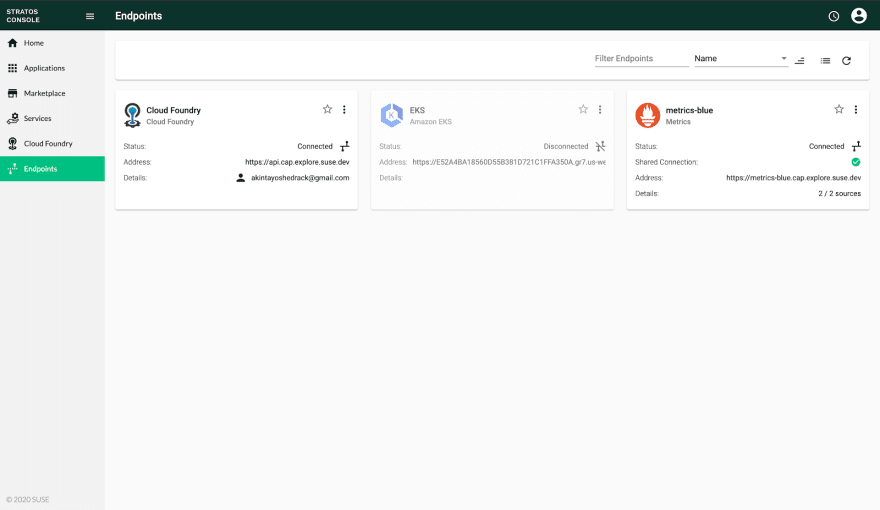Toggle the side navigation hamburger menu
880x510 pixels.
pos(90,16)
